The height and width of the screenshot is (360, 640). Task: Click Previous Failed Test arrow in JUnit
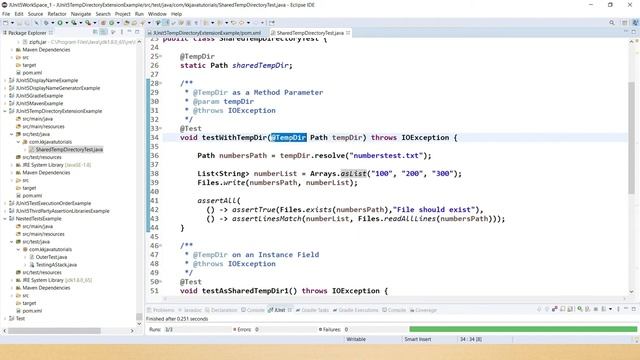547,309
